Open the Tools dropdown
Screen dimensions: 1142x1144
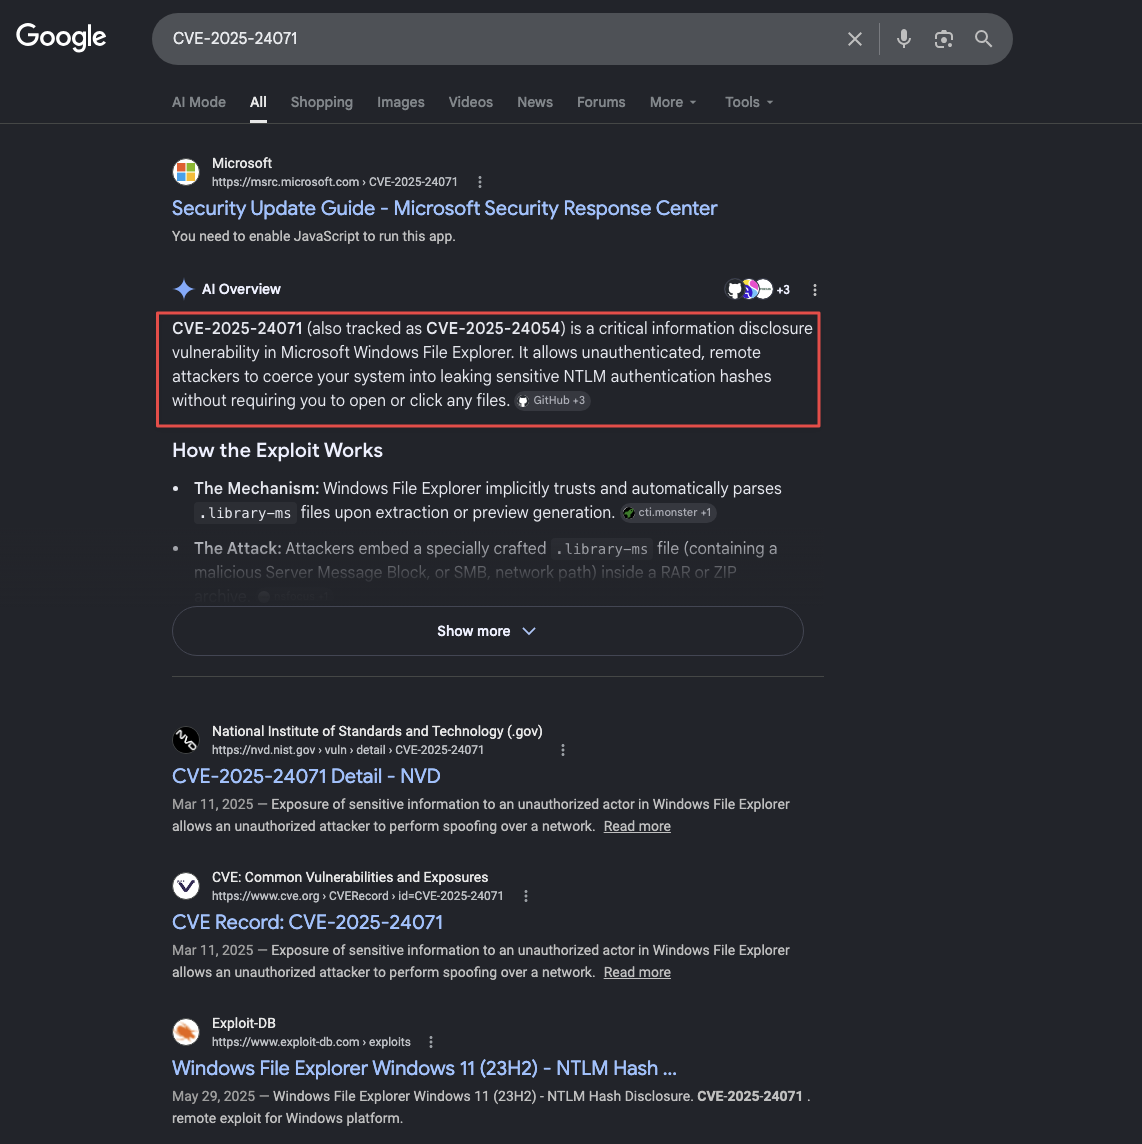click(749, 102)
